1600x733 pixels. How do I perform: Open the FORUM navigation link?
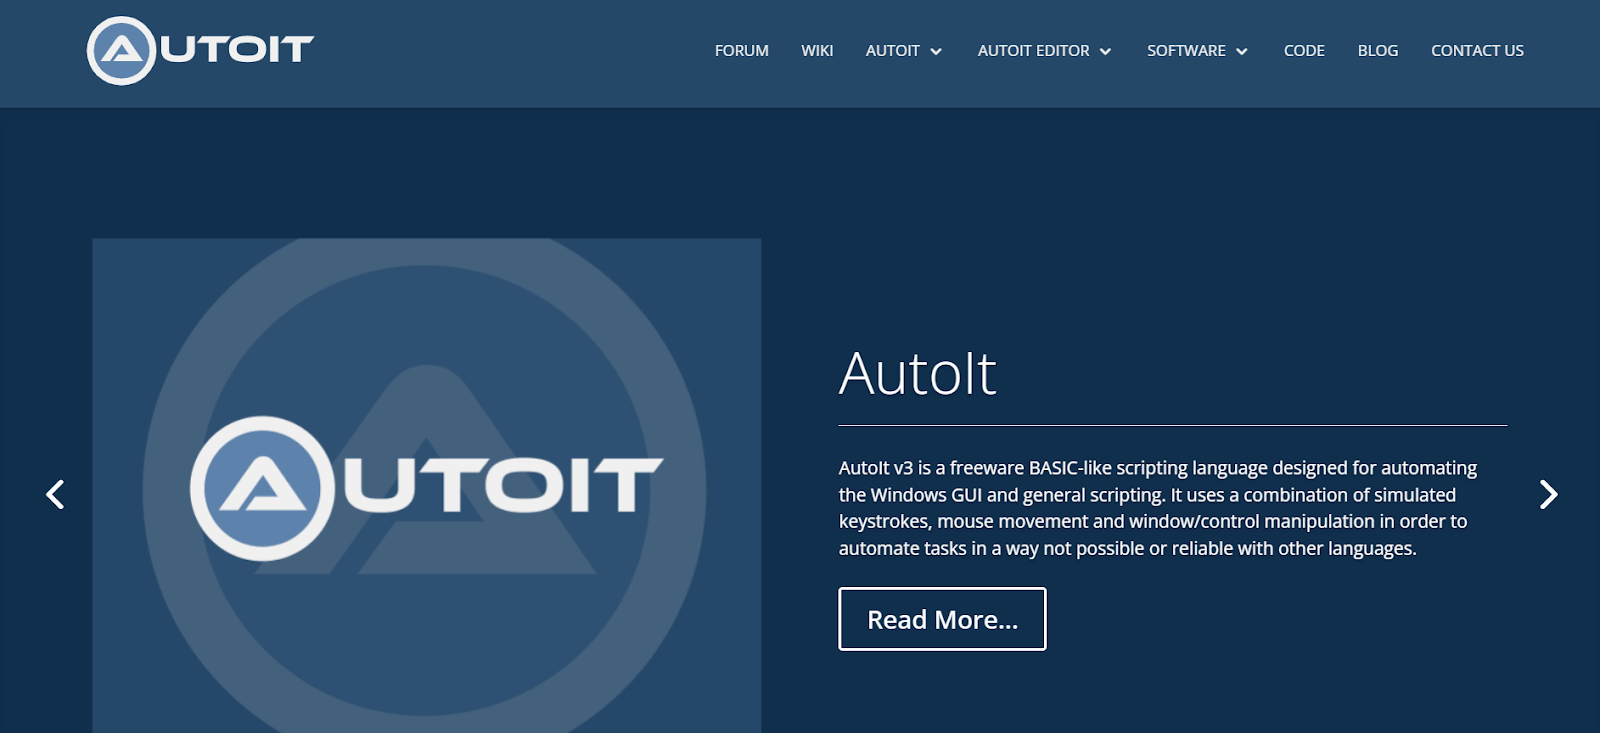[x=741, y=50]
